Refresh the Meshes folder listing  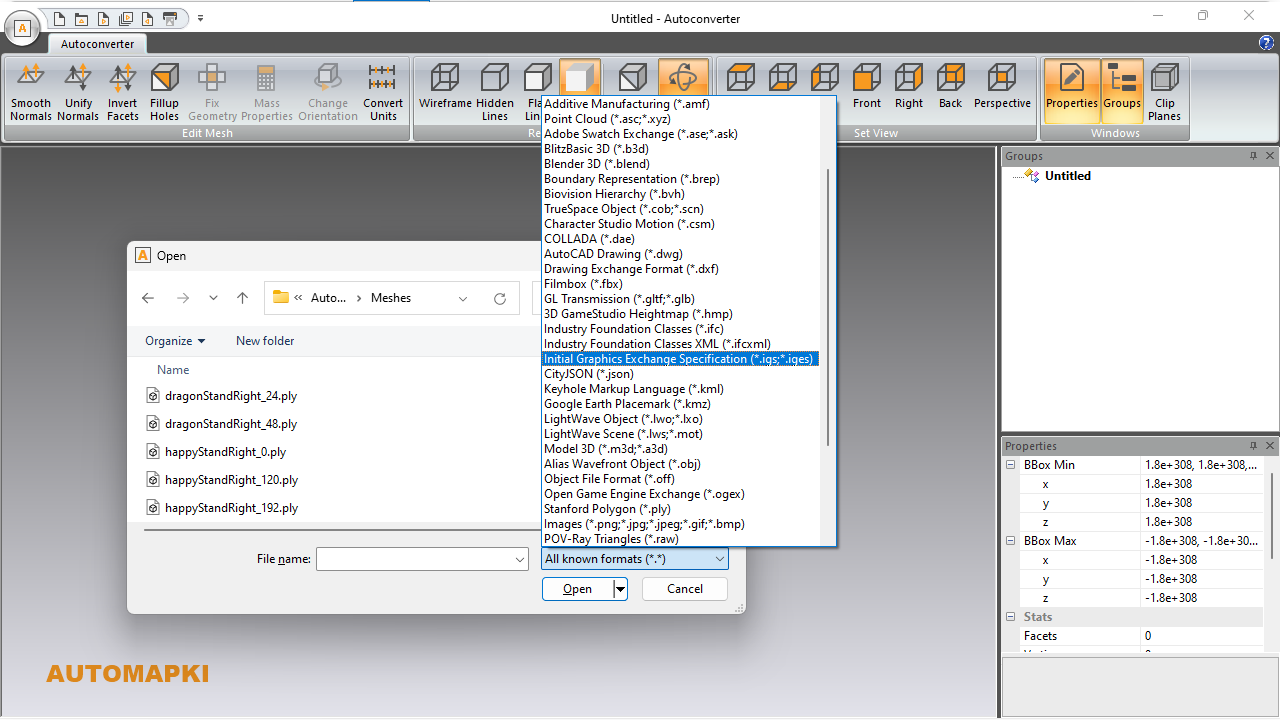[x=500, y=298]
